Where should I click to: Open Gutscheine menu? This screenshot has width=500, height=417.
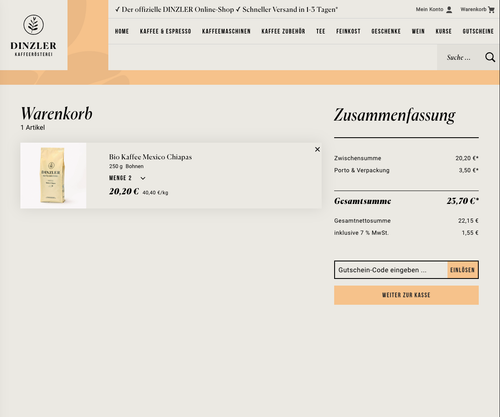click(x=478, y=31)
